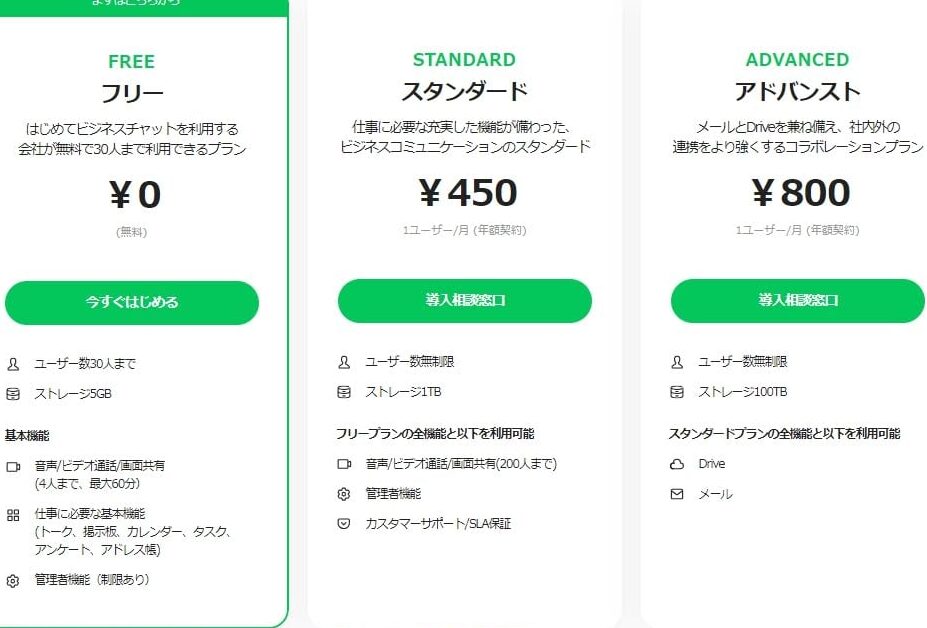Click the Advanced plan unlimited users icon

tap(677, 362)
